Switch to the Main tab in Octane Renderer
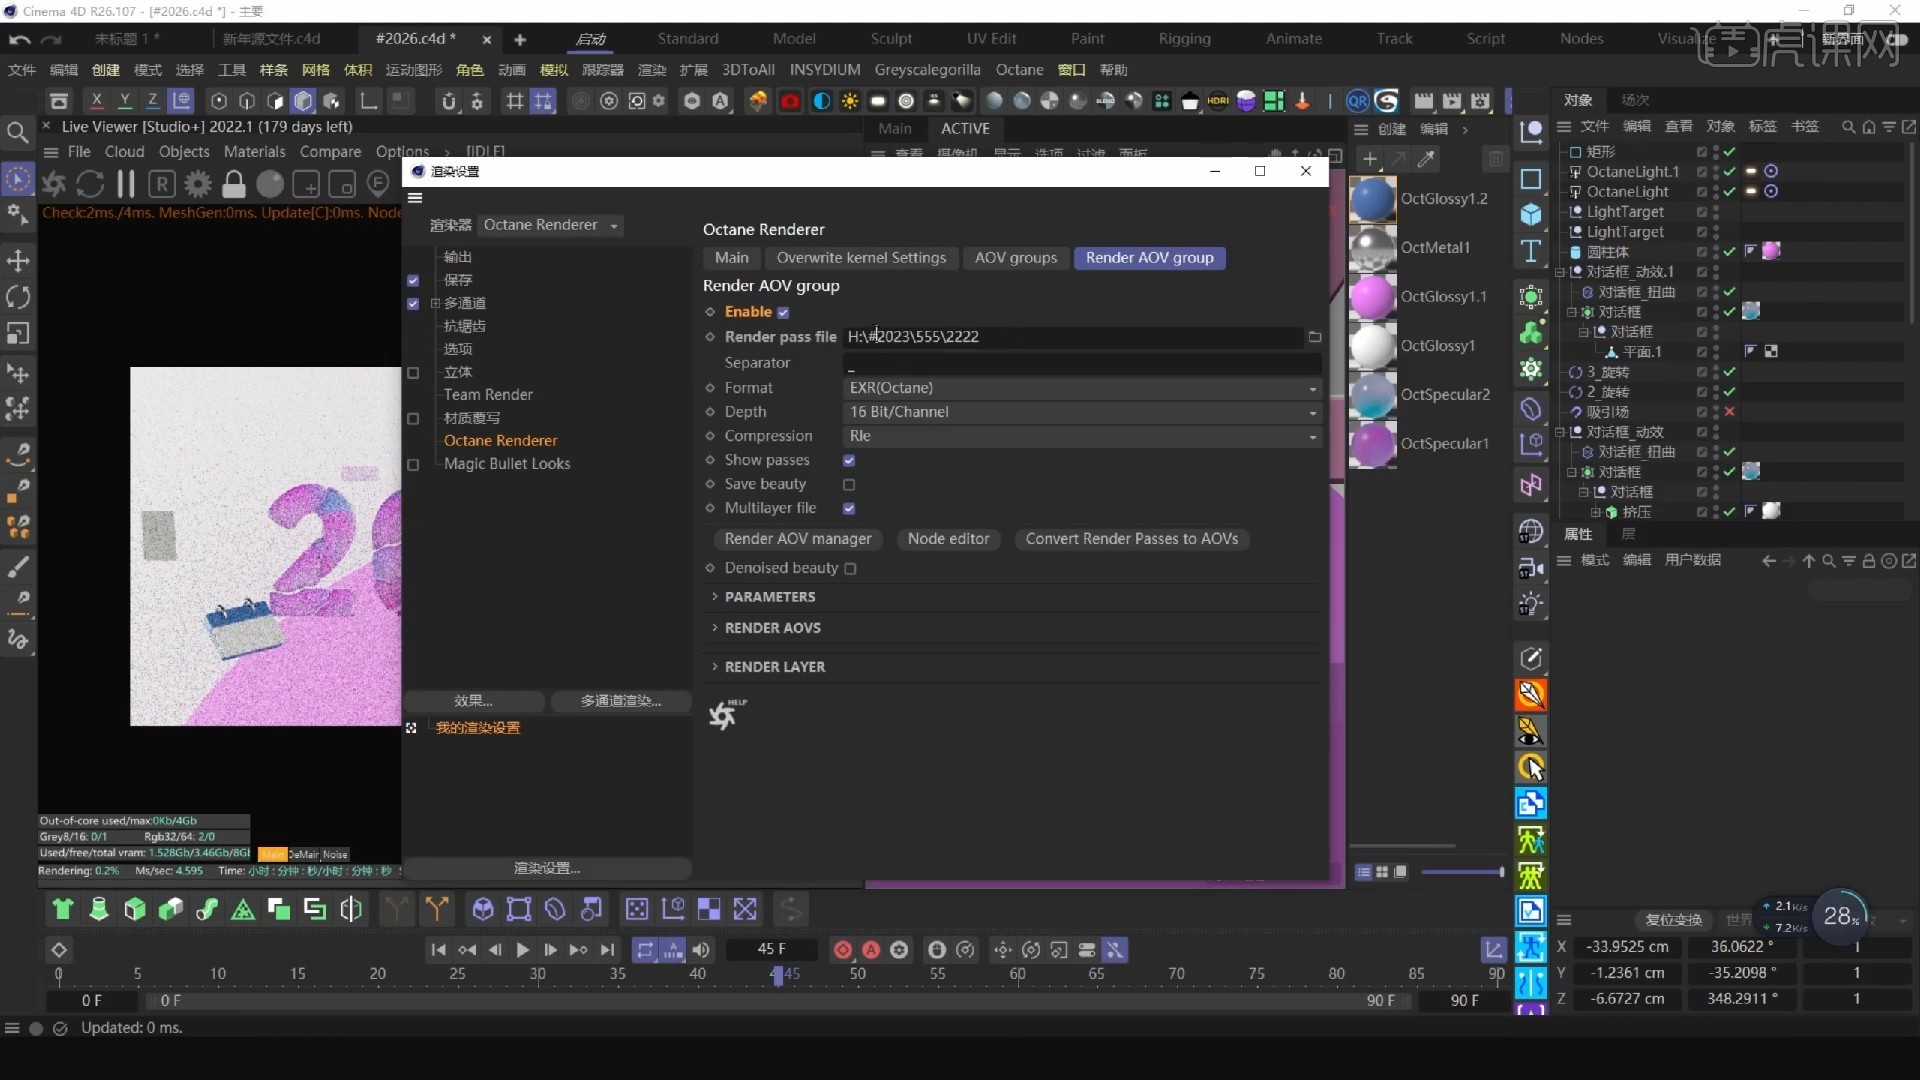Screen dimensions: 1920x1080 click(x=732, y=258)
